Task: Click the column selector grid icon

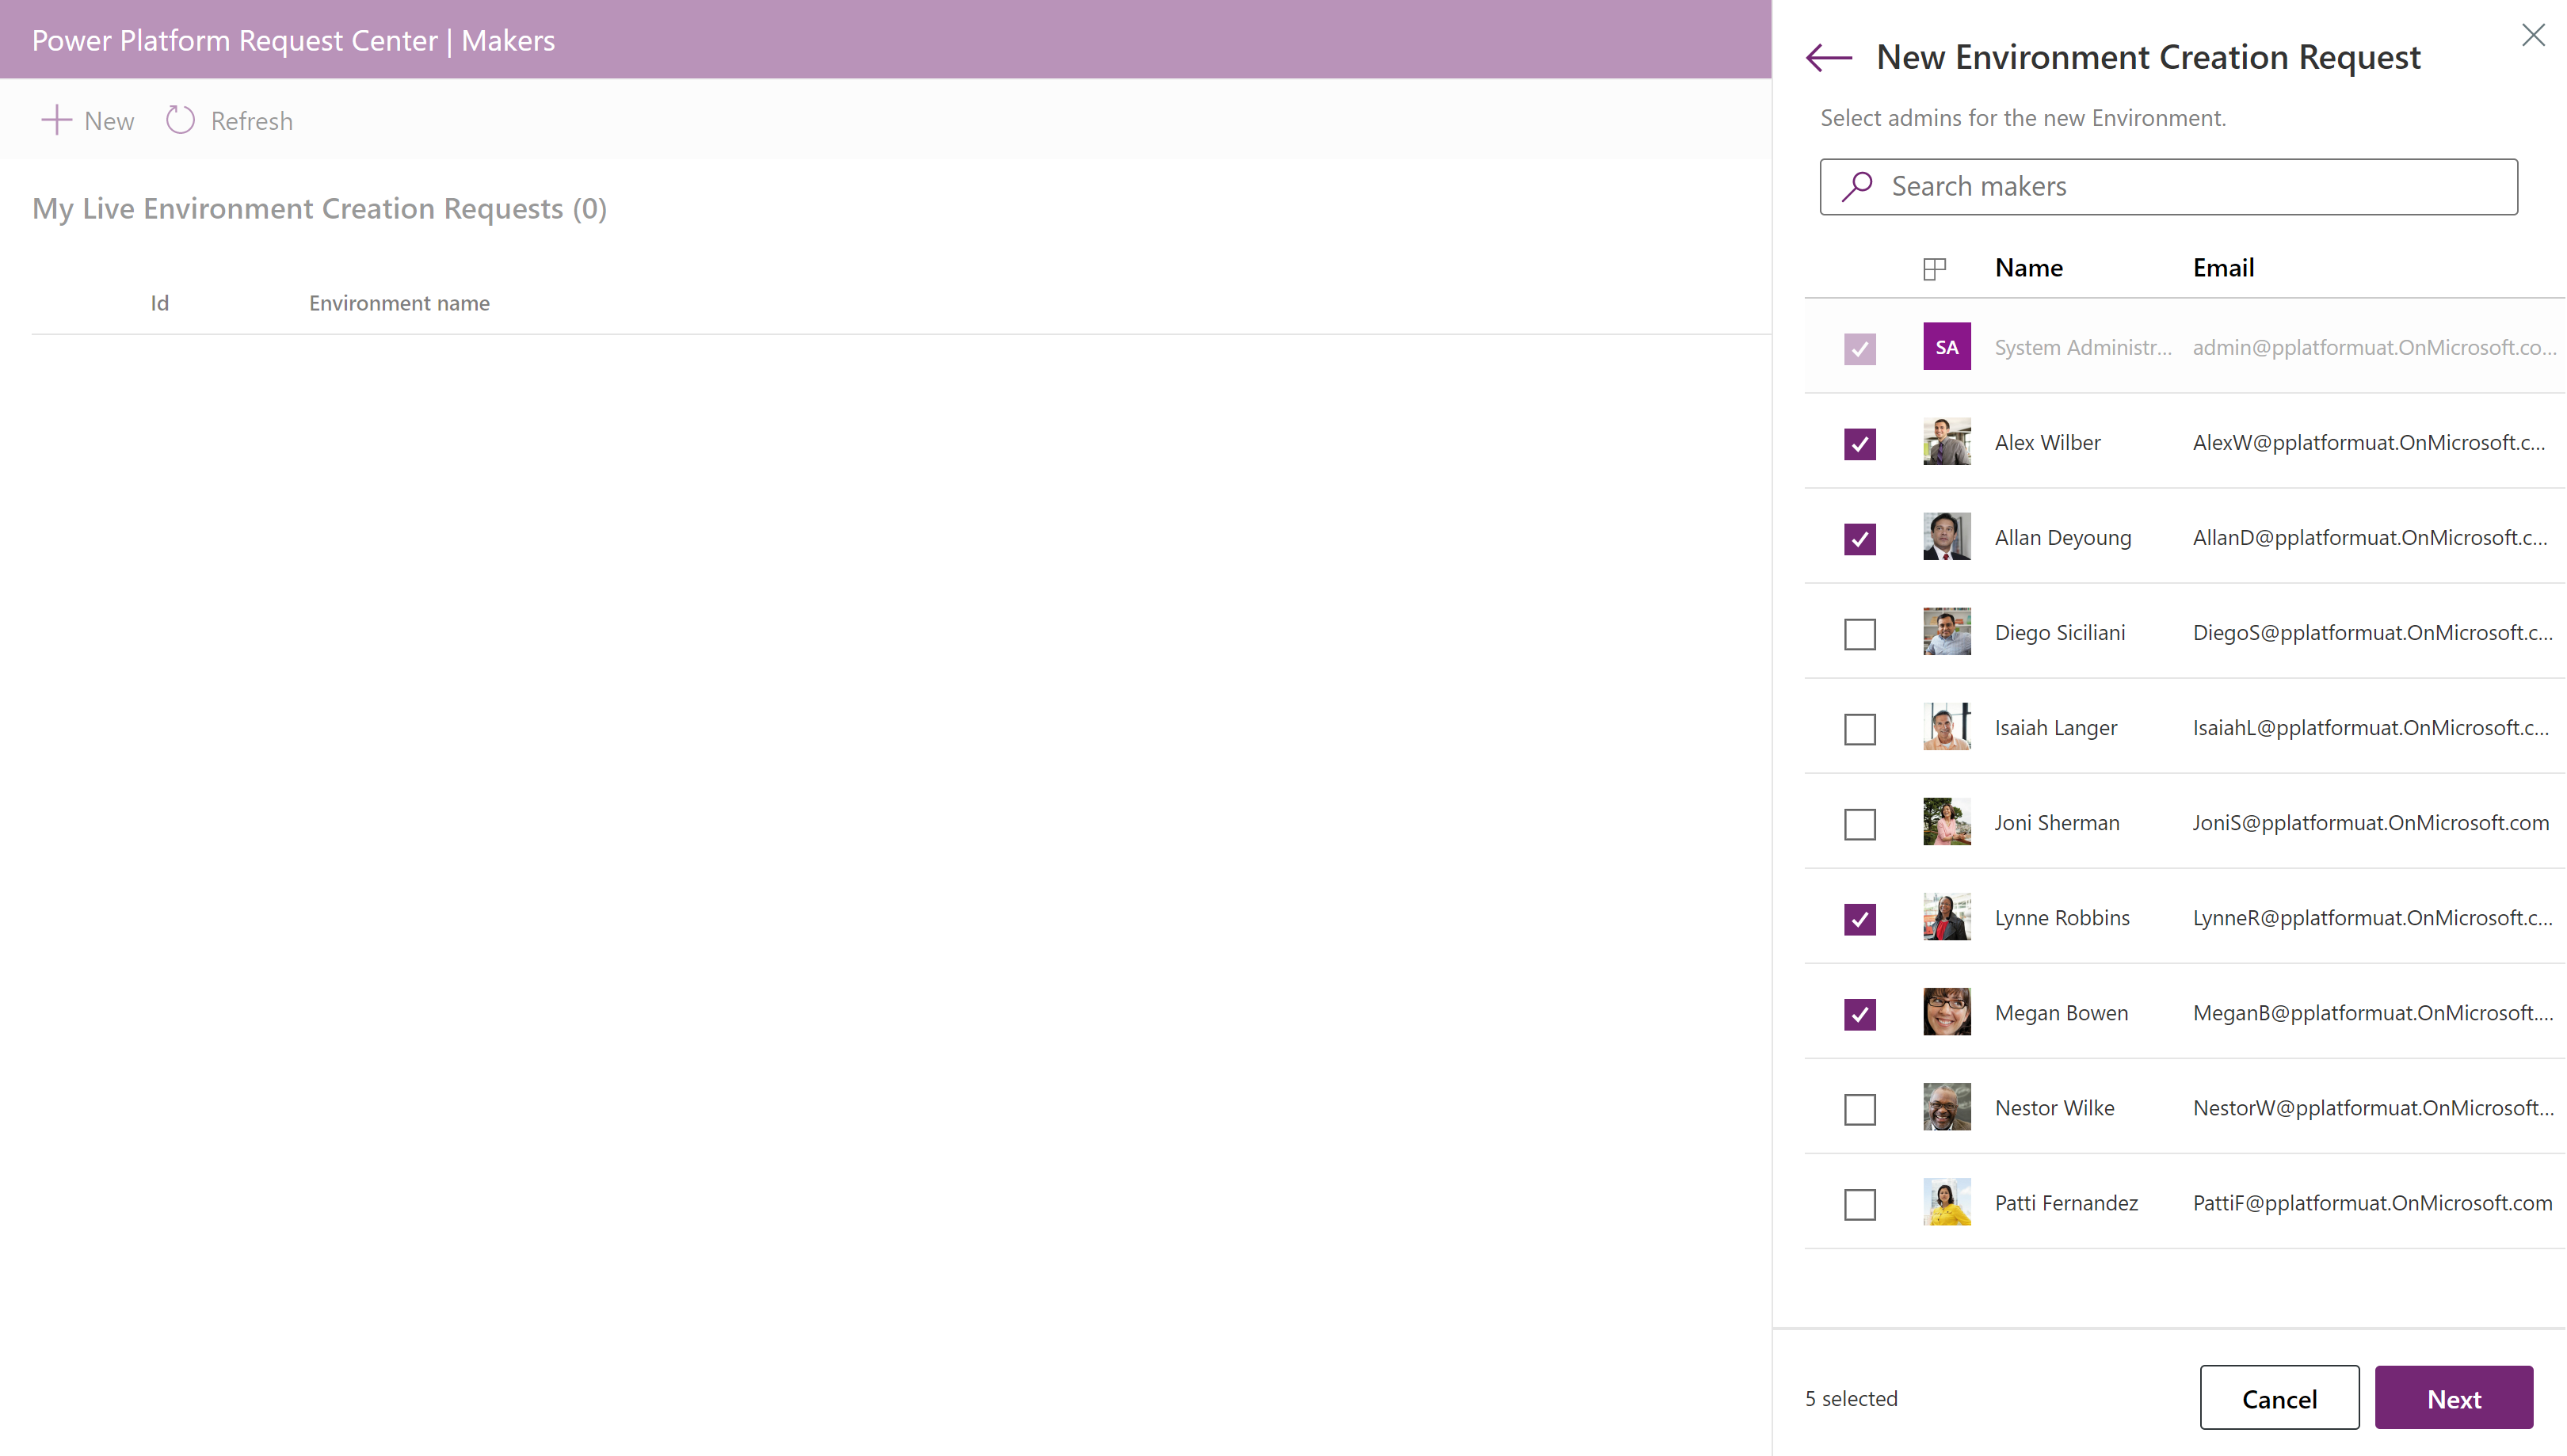Action: (1934, 269)
